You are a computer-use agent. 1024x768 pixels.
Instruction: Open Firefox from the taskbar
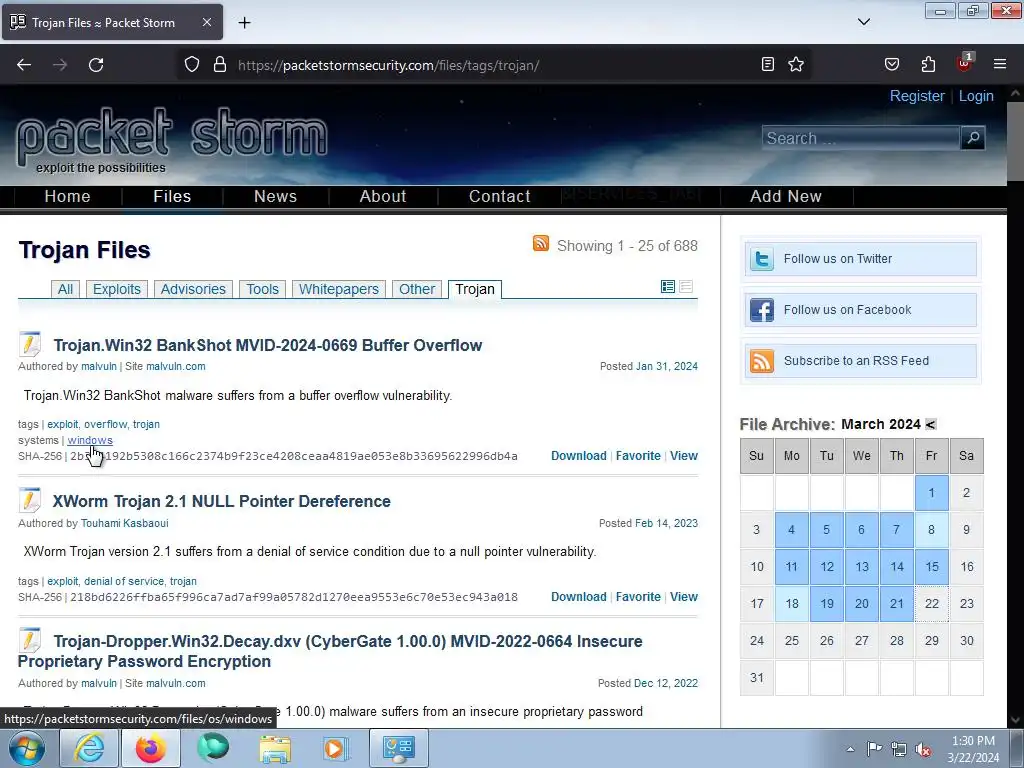click(151, 748)
